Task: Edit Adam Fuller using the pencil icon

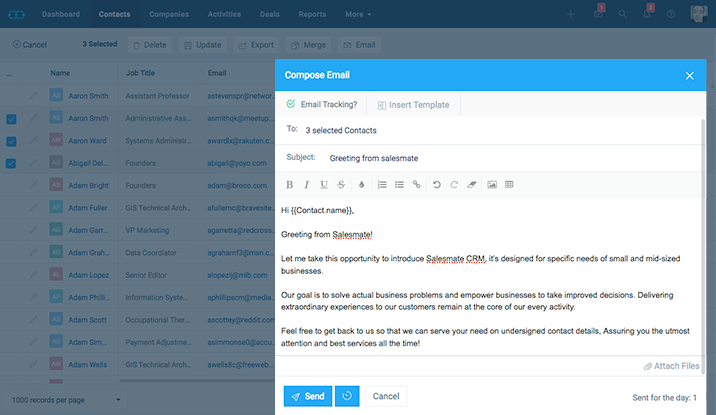Action: coord(33,207)
